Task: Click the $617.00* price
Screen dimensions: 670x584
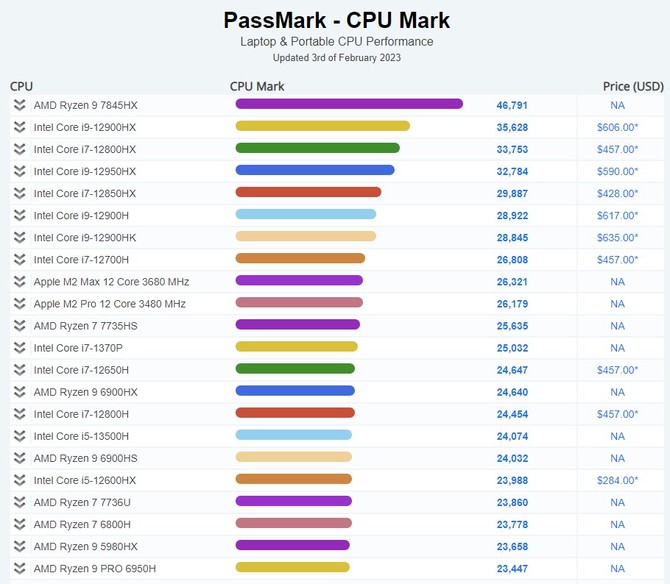Action: [x=617, y=216]
